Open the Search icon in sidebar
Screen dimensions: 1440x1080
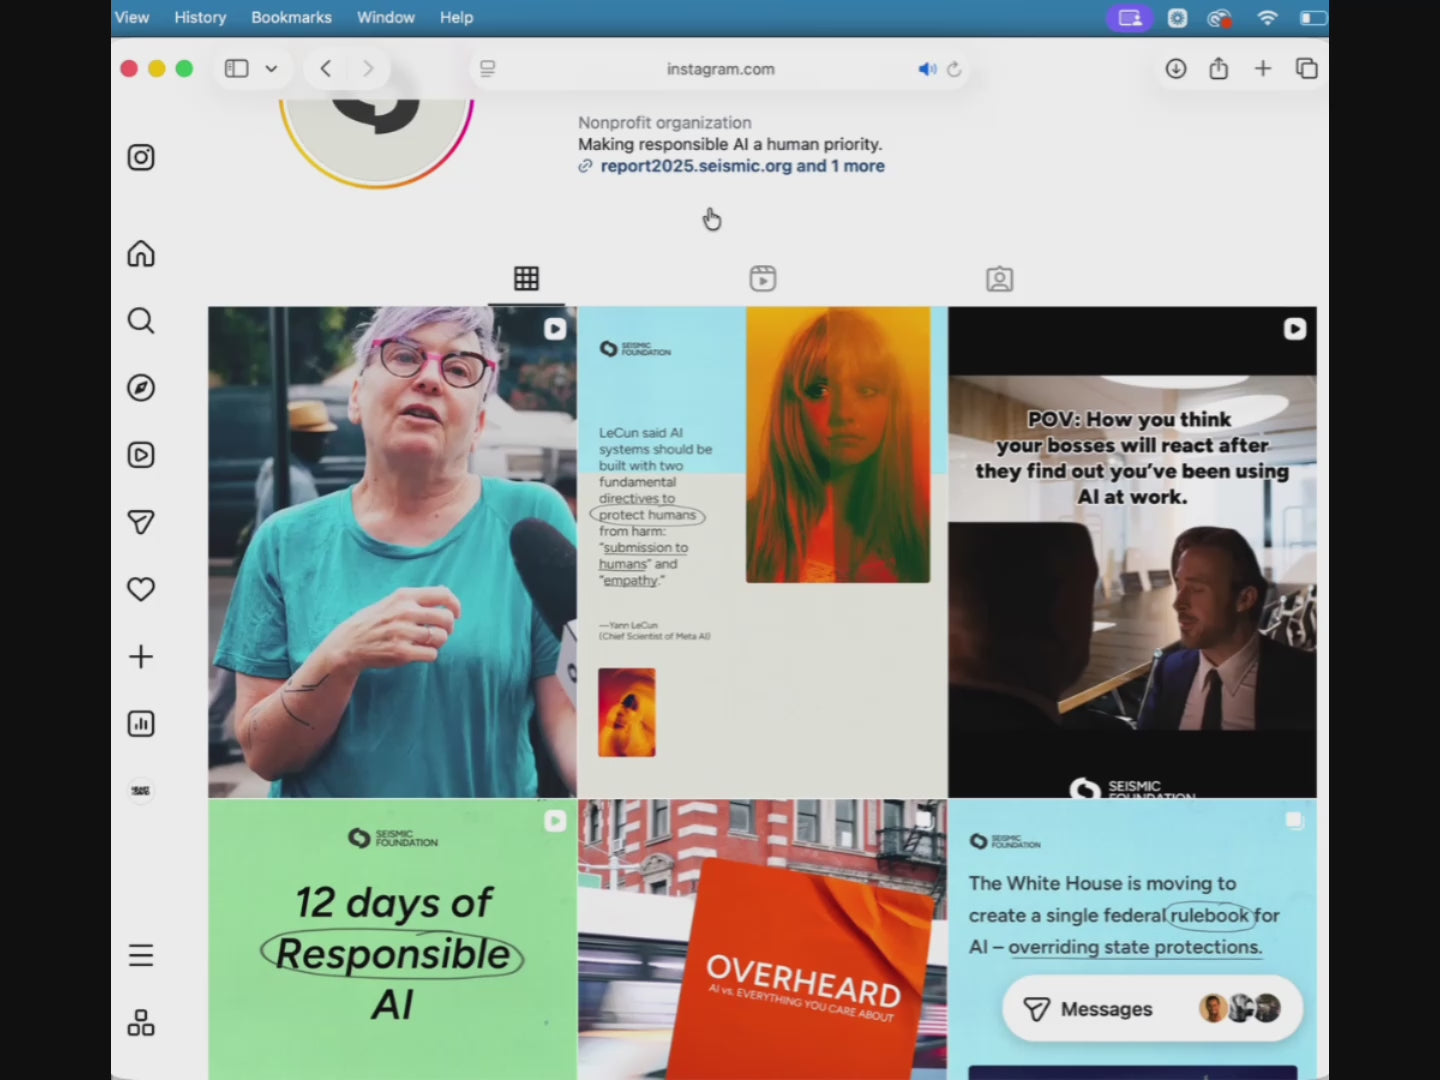(141, 321)
